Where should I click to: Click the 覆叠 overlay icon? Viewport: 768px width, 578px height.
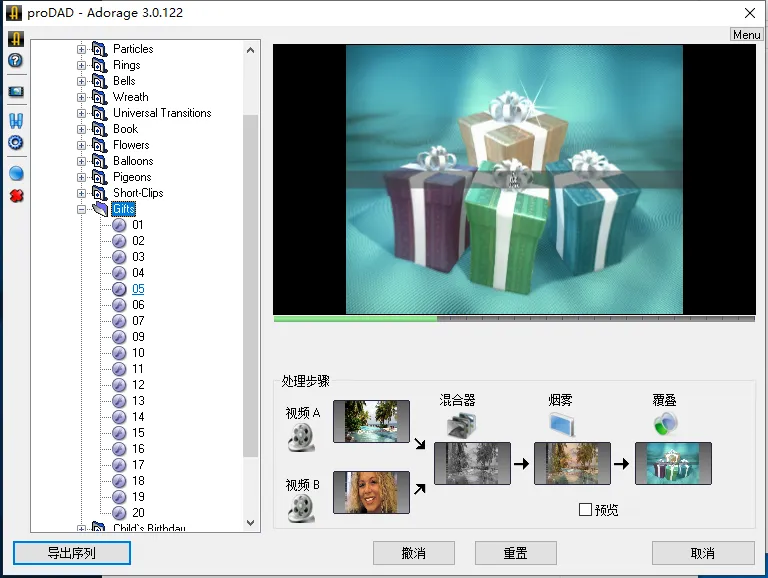(x=665, y=424)
